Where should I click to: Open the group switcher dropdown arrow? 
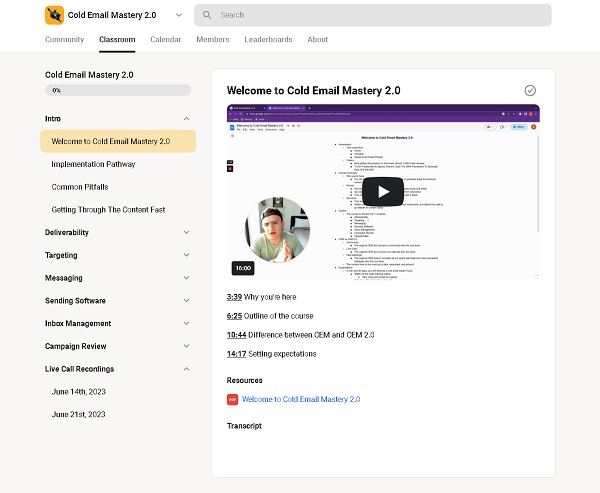point(179,15)
